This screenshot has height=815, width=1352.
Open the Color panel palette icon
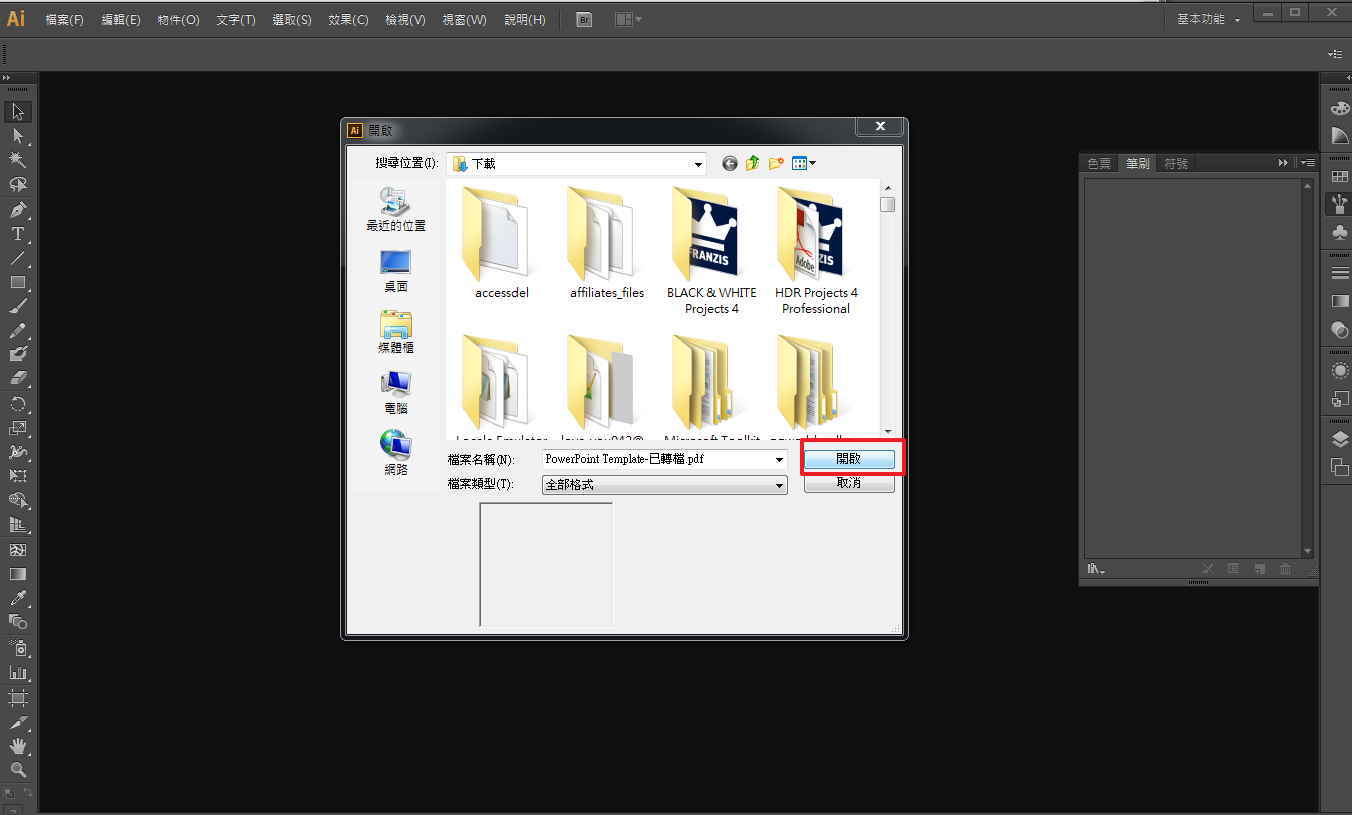pos(1340,109)
